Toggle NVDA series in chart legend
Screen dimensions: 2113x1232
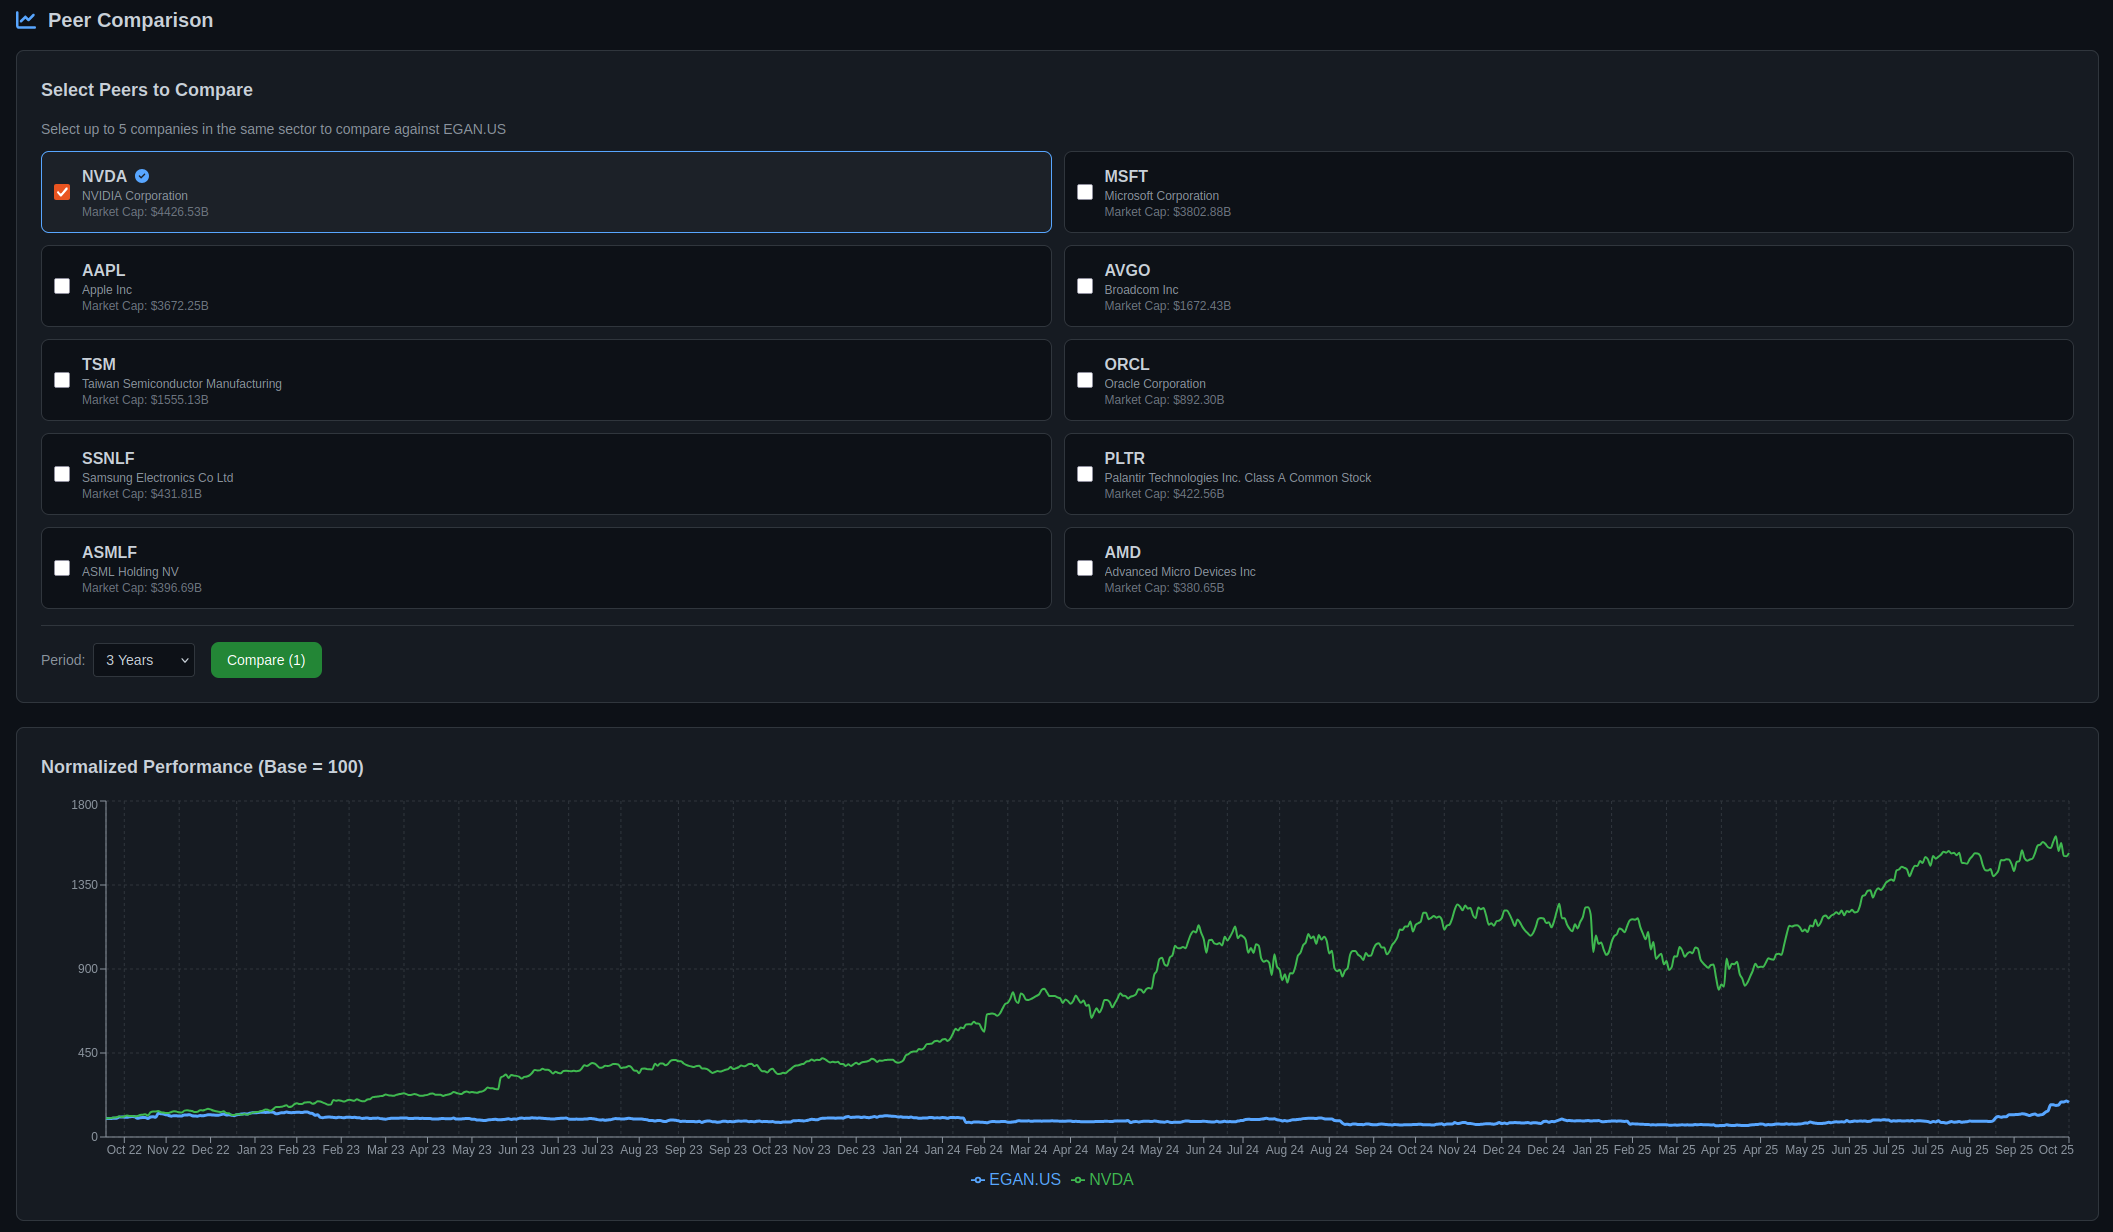click(x=1112, y=1180)
